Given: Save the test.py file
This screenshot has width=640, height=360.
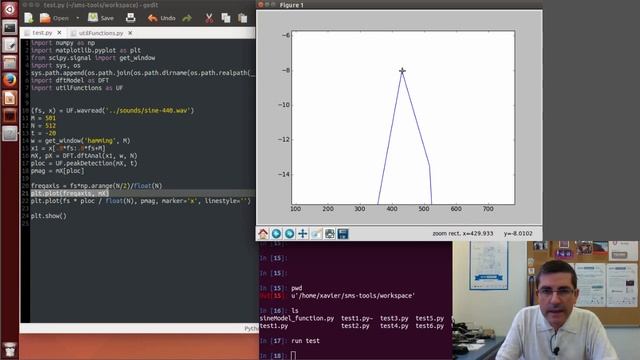Looking at the screenshot, I should (x=101, y=18).
